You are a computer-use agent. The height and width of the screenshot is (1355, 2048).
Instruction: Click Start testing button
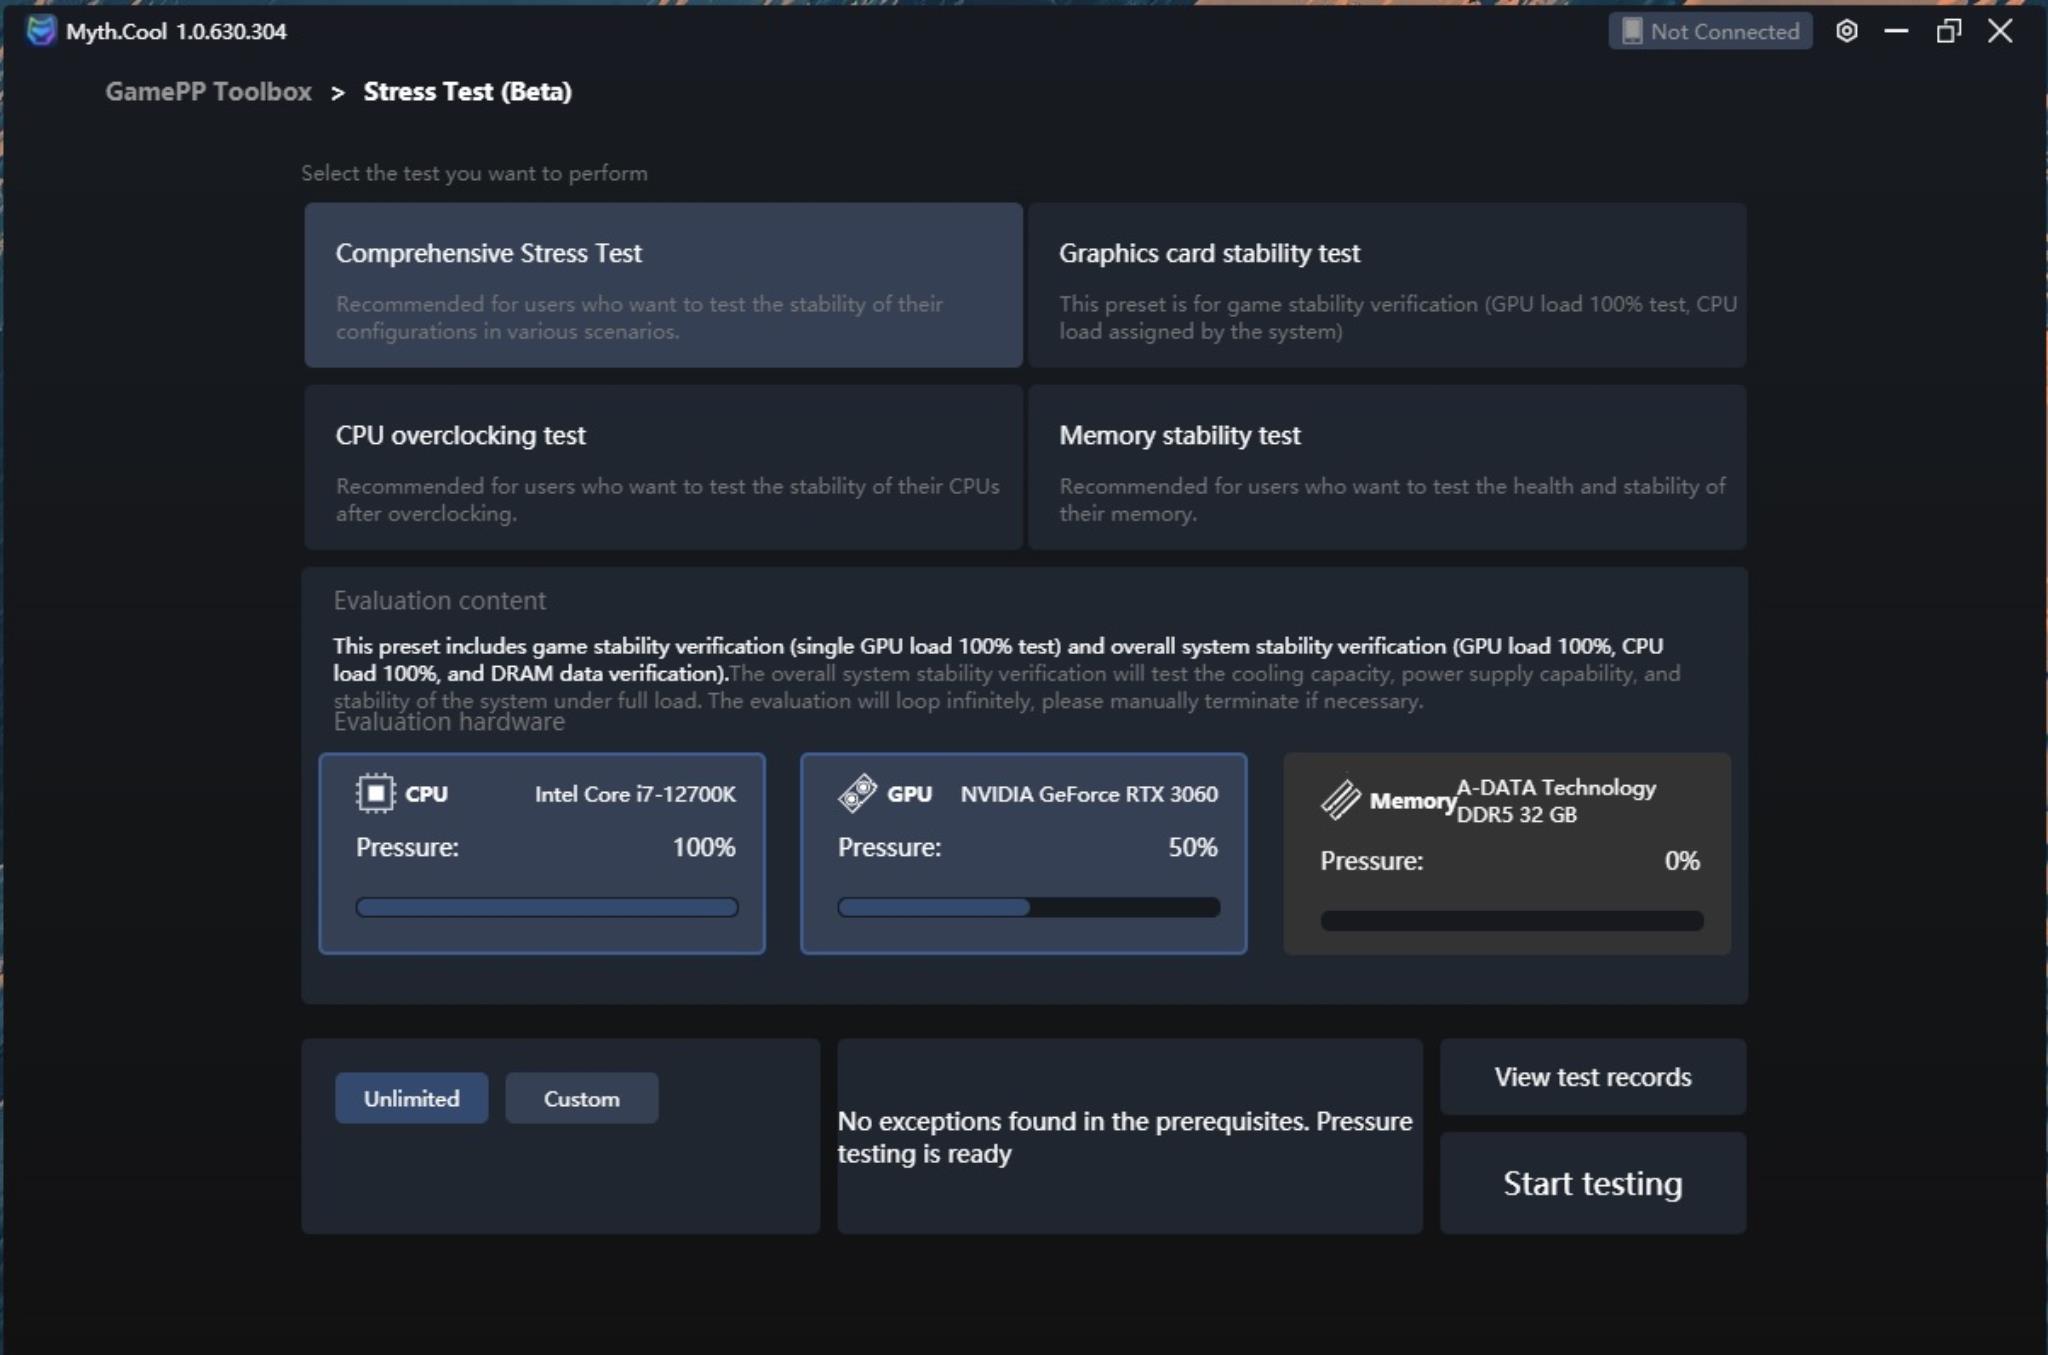click(1593, 1183)
